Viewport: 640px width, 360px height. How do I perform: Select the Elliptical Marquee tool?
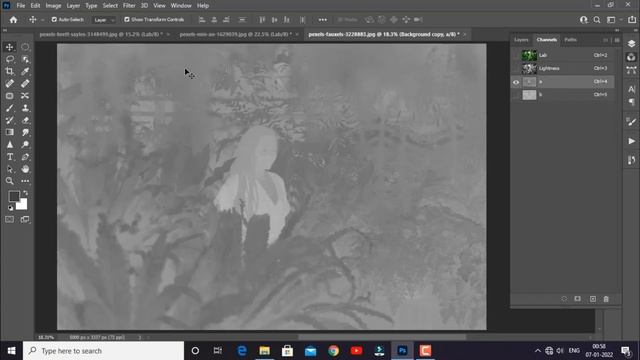25,47
